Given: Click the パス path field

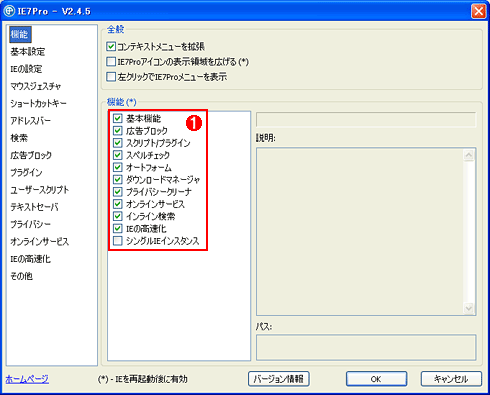Looking at the screenshot, I should tap(366, 348).
